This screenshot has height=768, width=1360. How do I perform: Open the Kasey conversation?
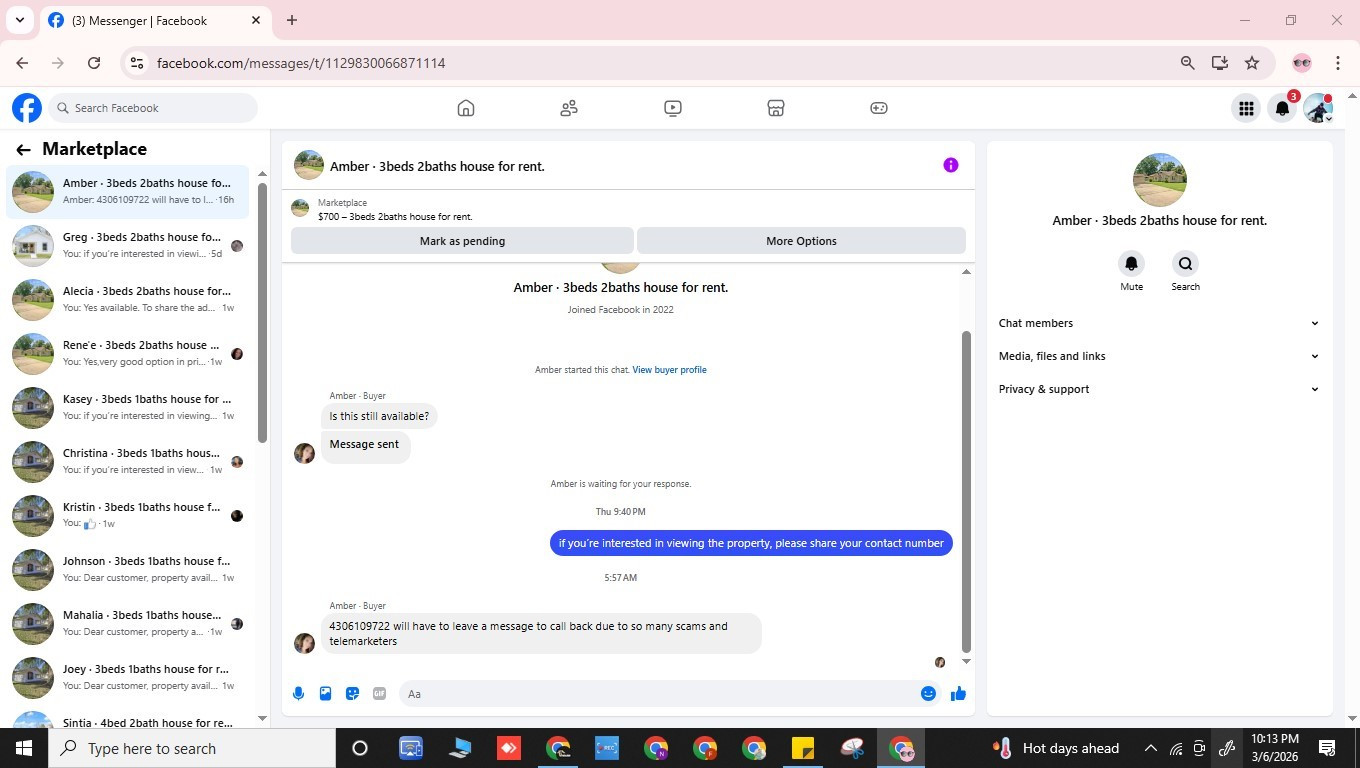coord(128,407)
